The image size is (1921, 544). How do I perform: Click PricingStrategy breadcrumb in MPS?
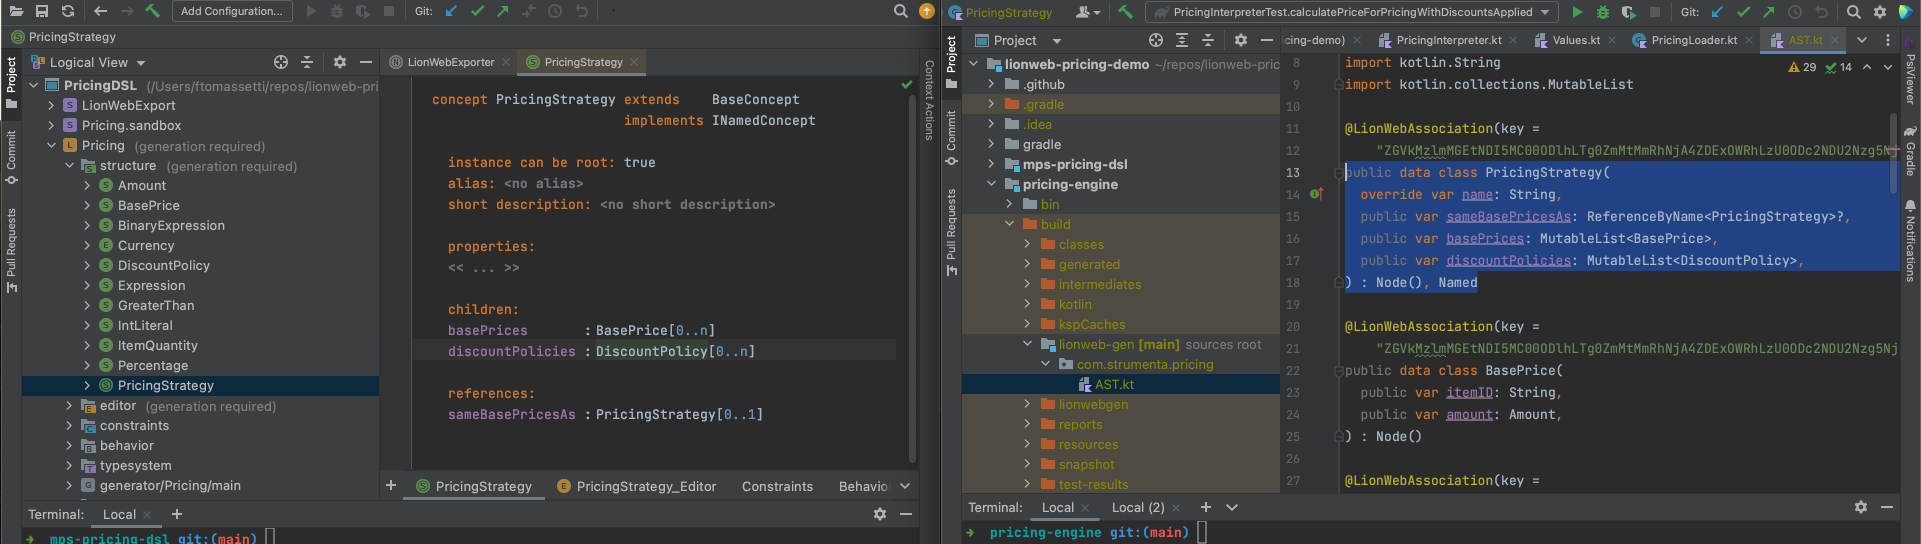64,37
